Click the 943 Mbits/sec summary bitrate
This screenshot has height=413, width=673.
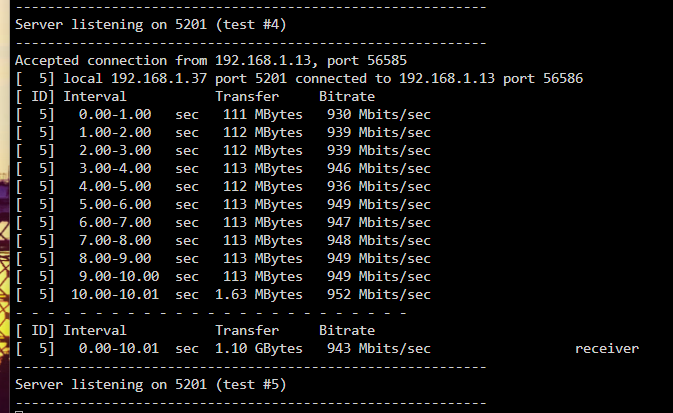click(x=379, y=348)
